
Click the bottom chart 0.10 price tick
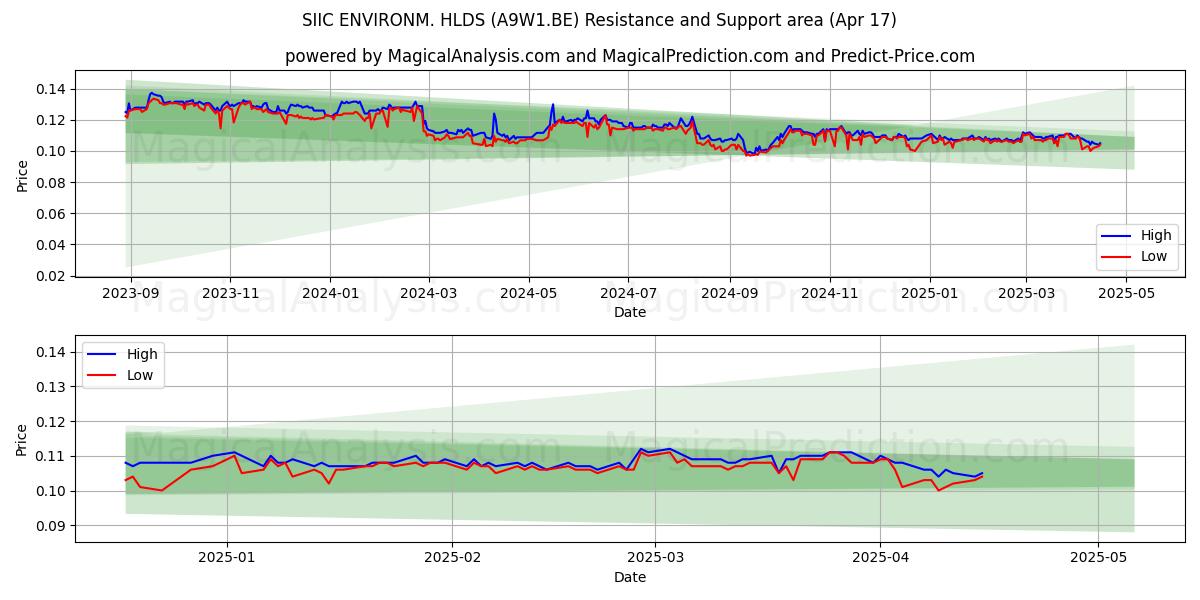(52, 491)
